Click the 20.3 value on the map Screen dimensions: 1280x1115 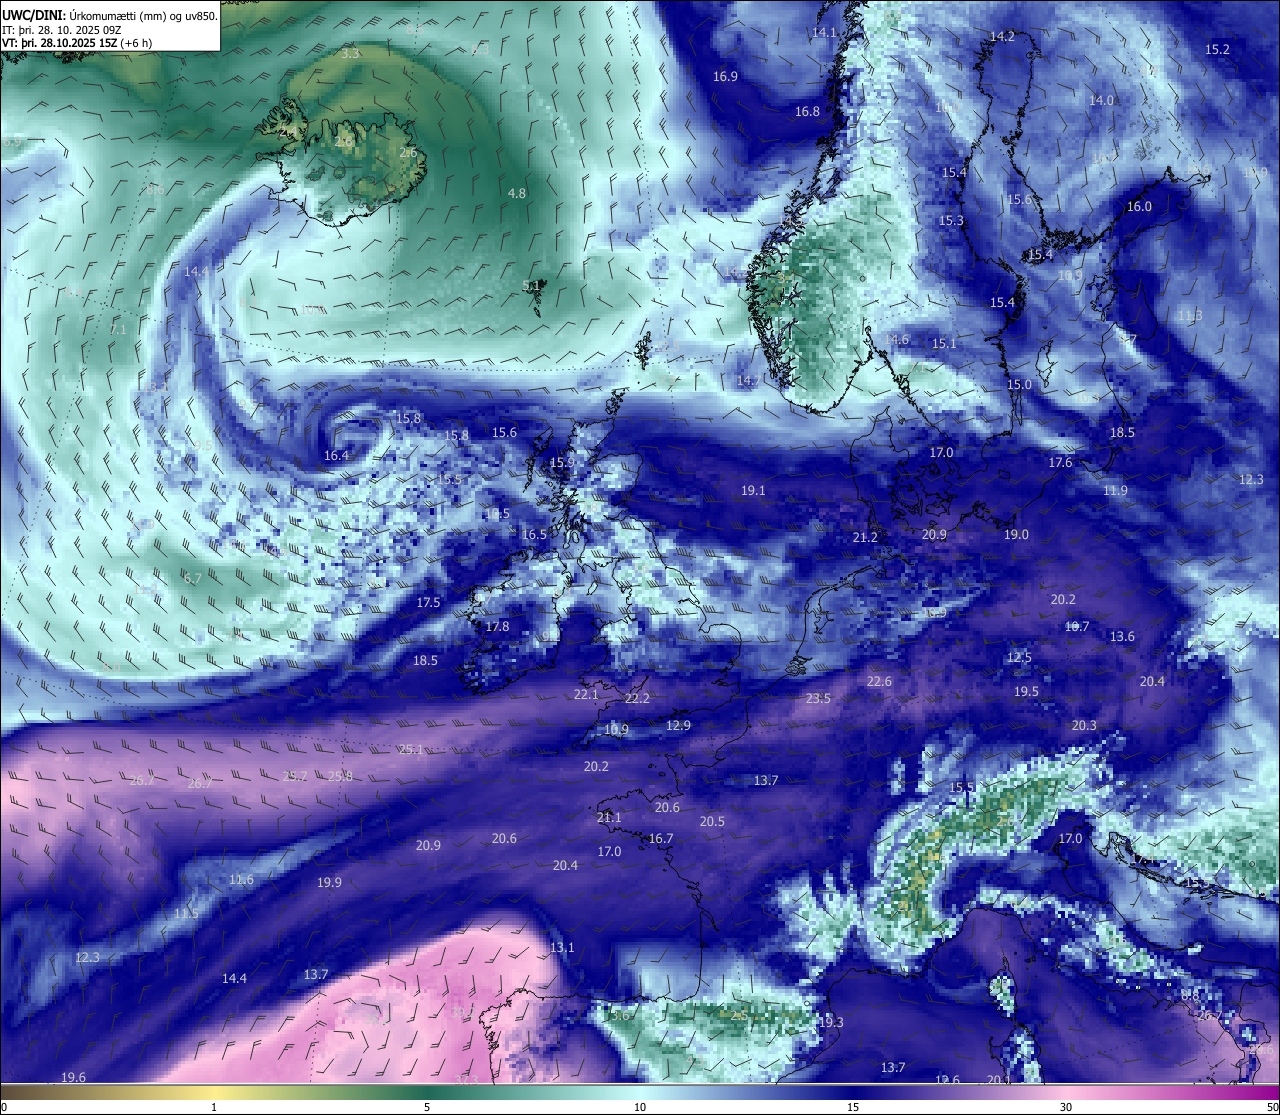tap(1084, 726)
